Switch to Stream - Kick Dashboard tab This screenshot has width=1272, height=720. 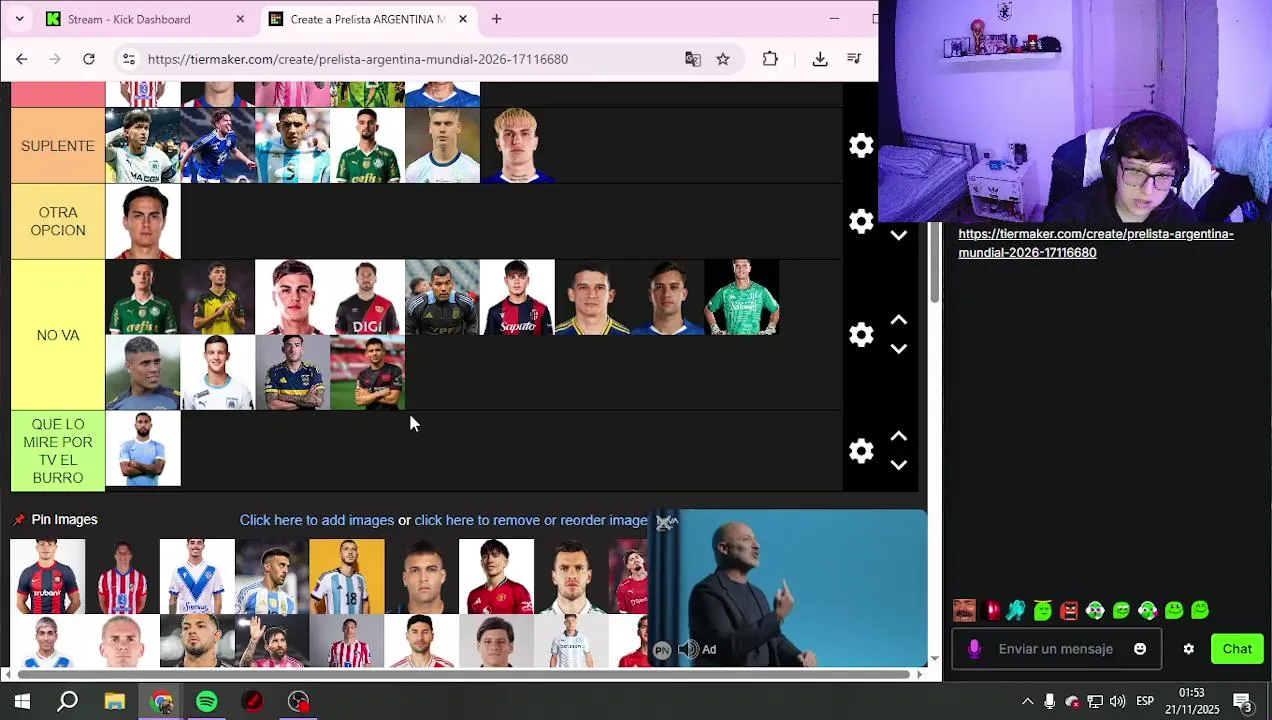(x=140, y=19)
